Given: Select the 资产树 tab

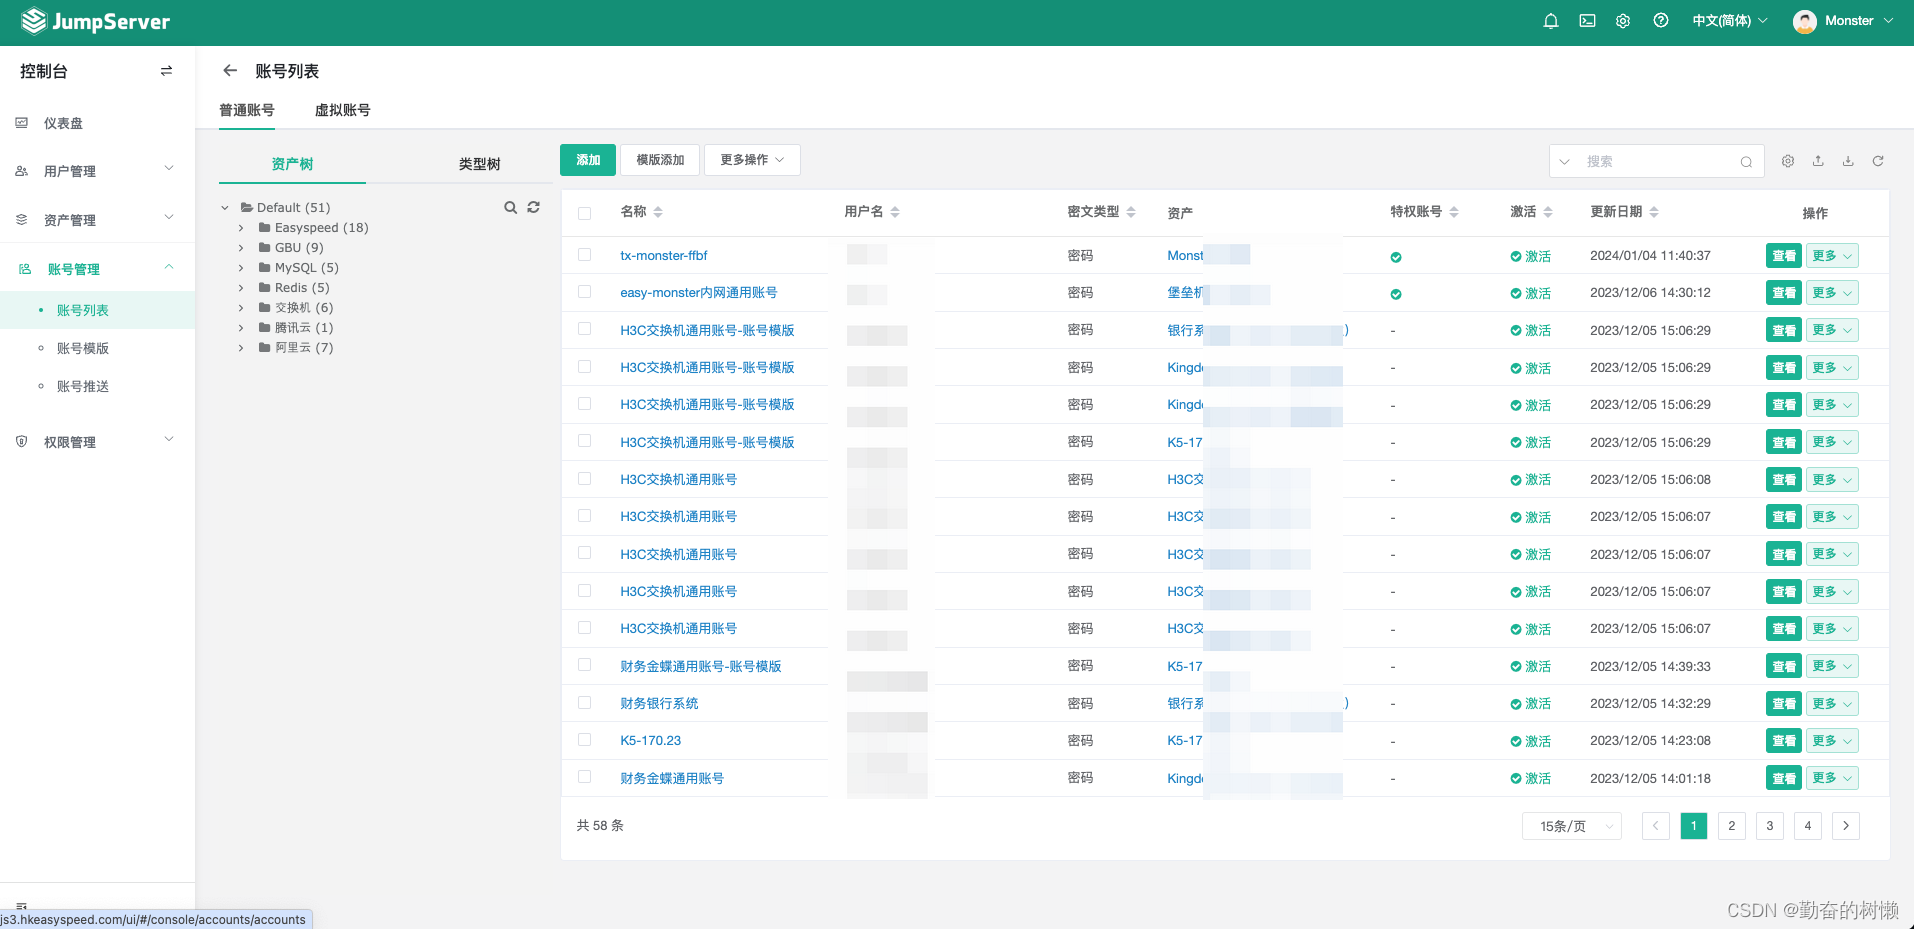Looking at the screenshot, I should click(x=292, y=164).
